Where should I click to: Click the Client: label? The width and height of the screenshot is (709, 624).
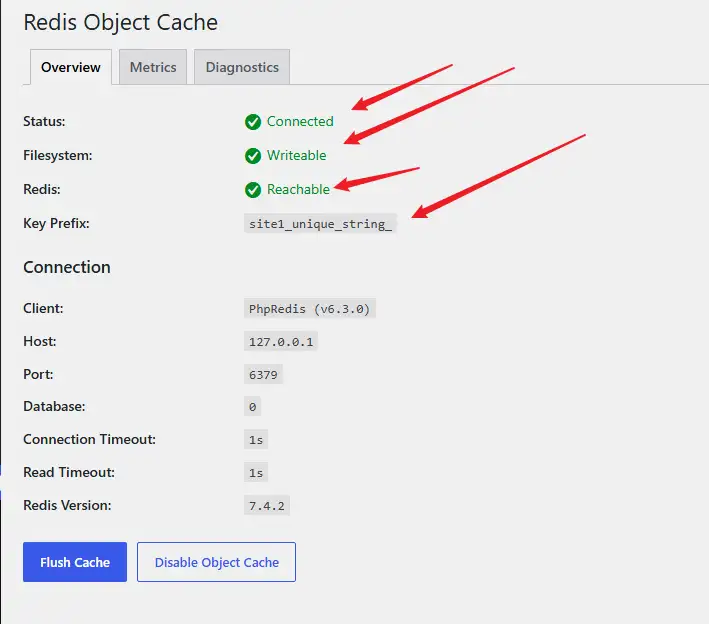tap(43, 308)
